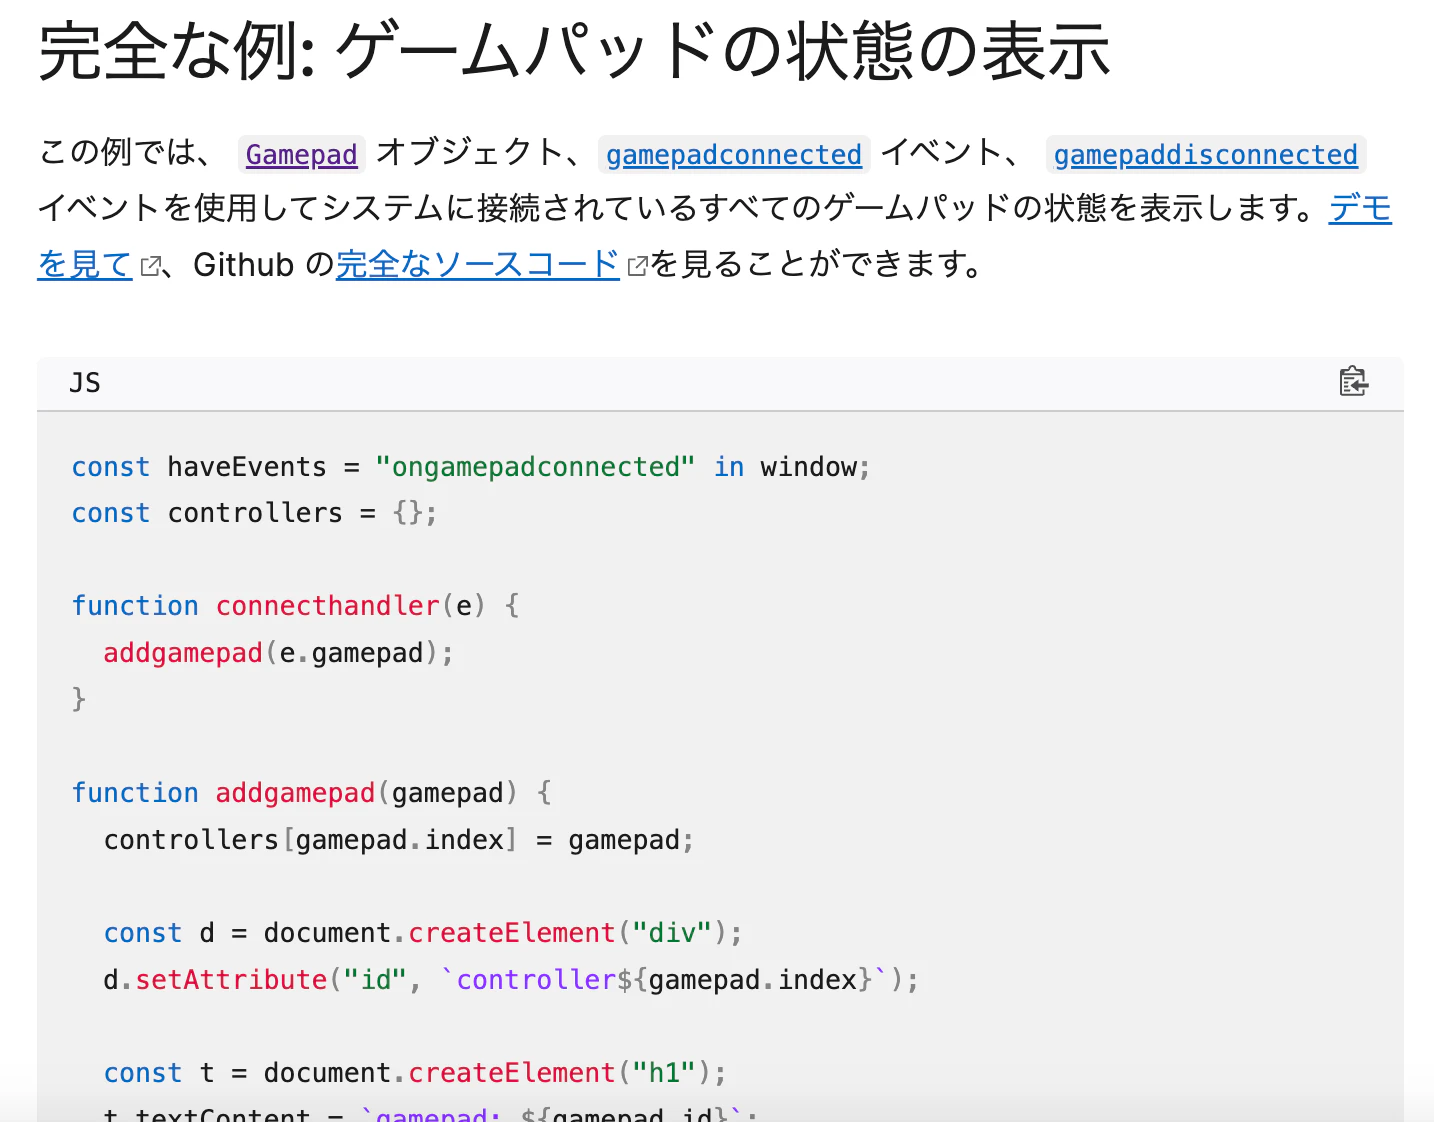Screen dimensions: 1434x1122
Task: Click the createElement("div") code line
Action: tap(423, 933)
